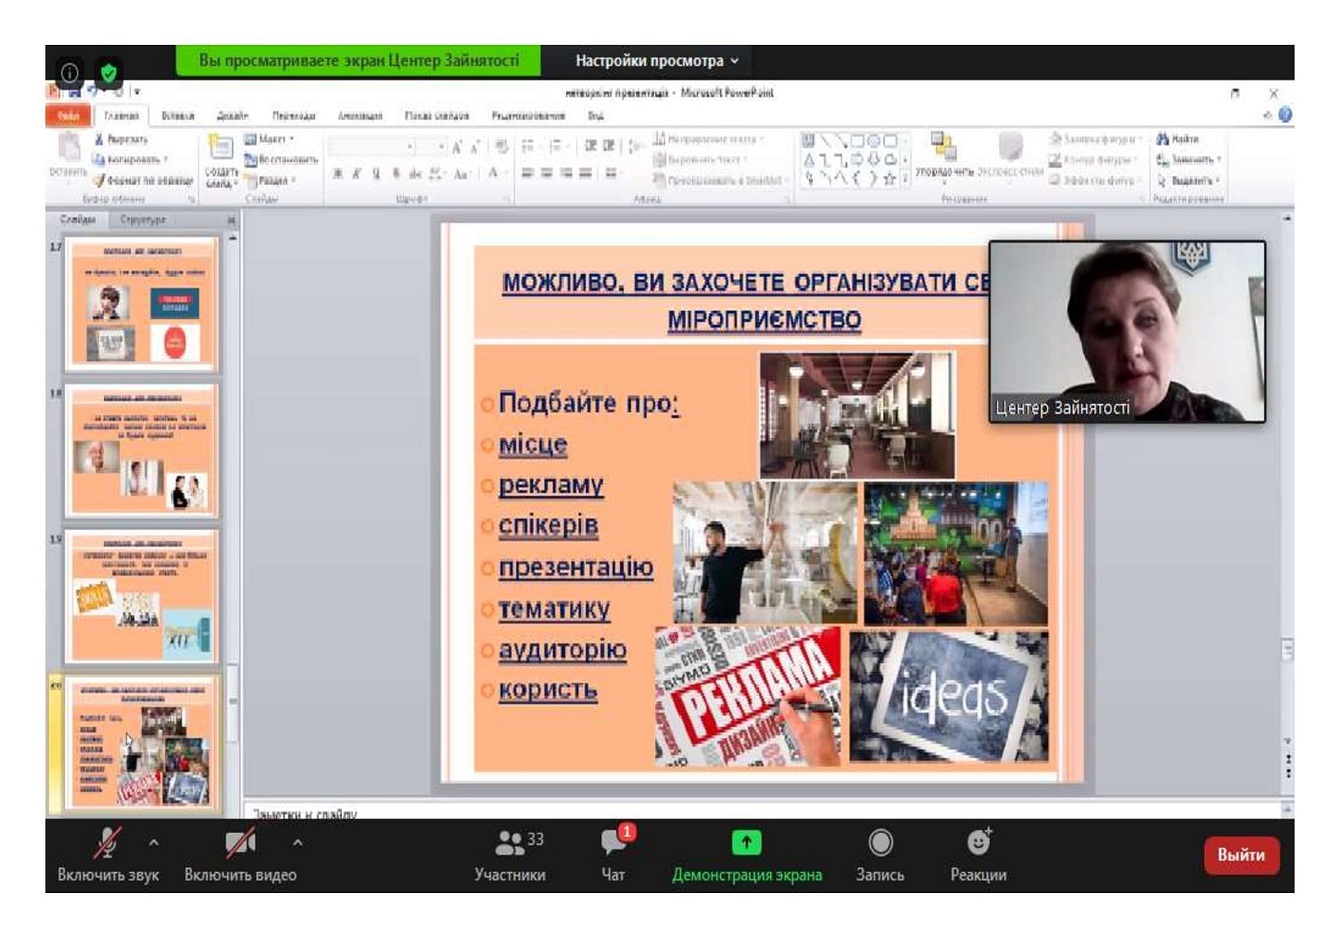
Task: Click the місце link on the slide
Action: coord(533,444)
